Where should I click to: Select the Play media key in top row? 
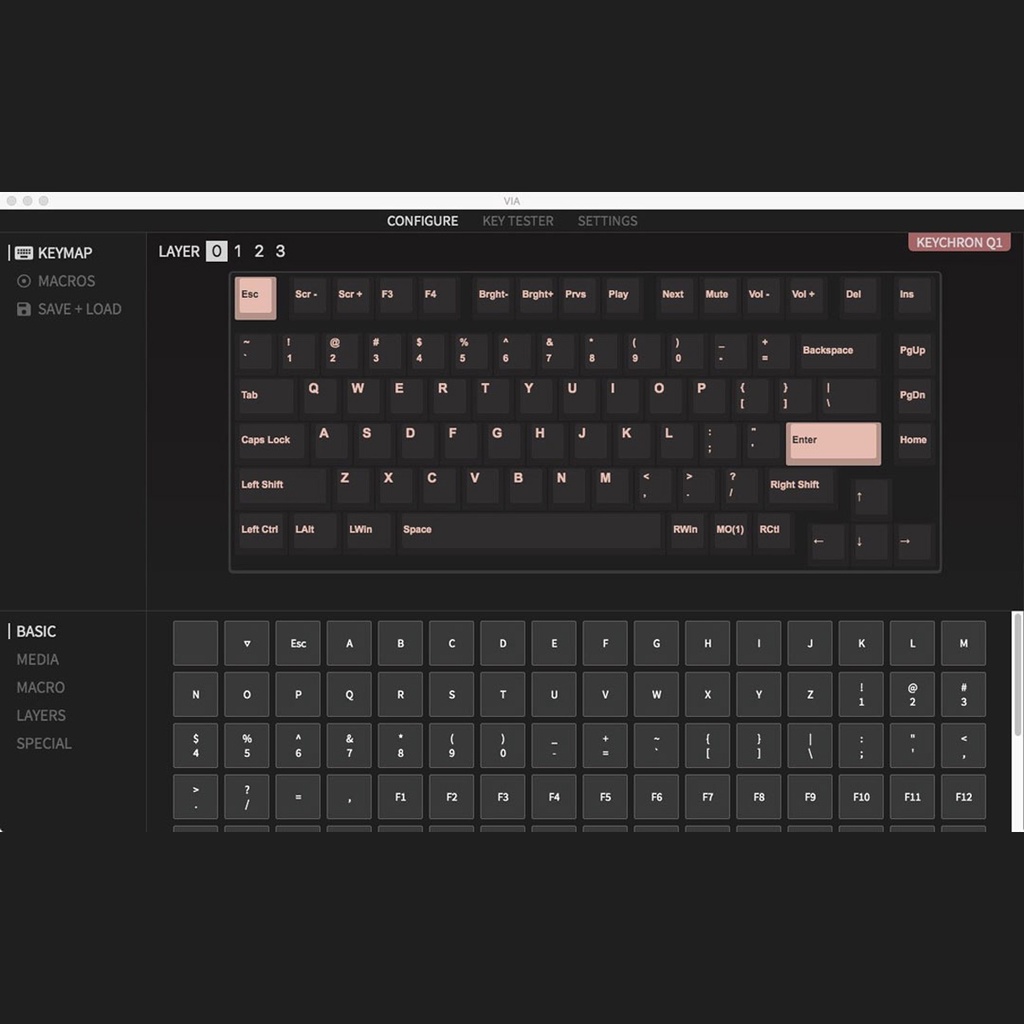[619, 295]
